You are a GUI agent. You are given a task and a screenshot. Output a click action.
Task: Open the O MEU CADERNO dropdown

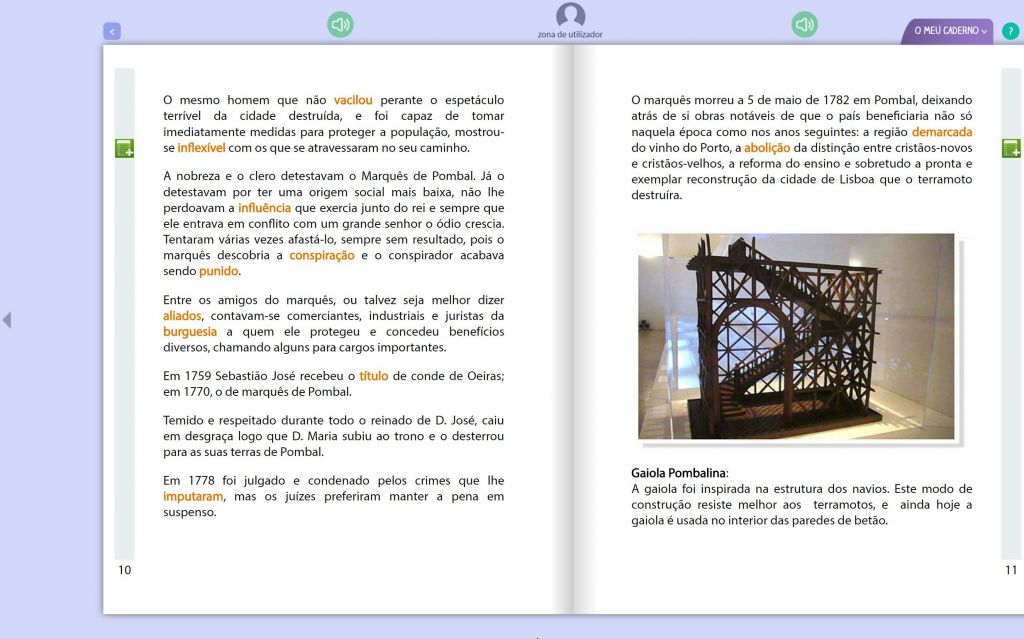[x=949, y=31]
